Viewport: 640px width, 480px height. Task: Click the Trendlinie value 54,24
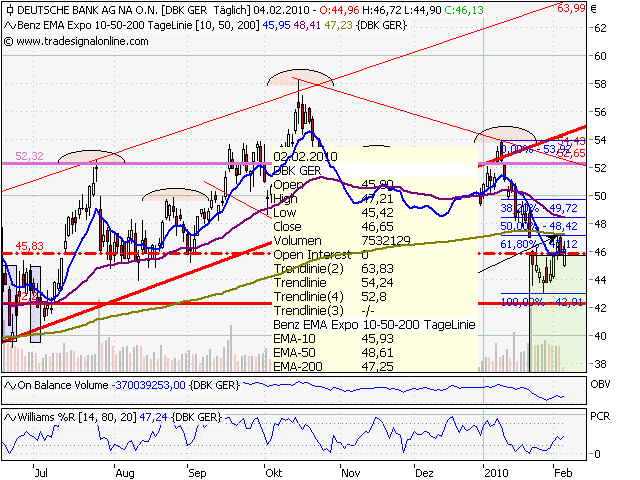[x=378, y=282]
